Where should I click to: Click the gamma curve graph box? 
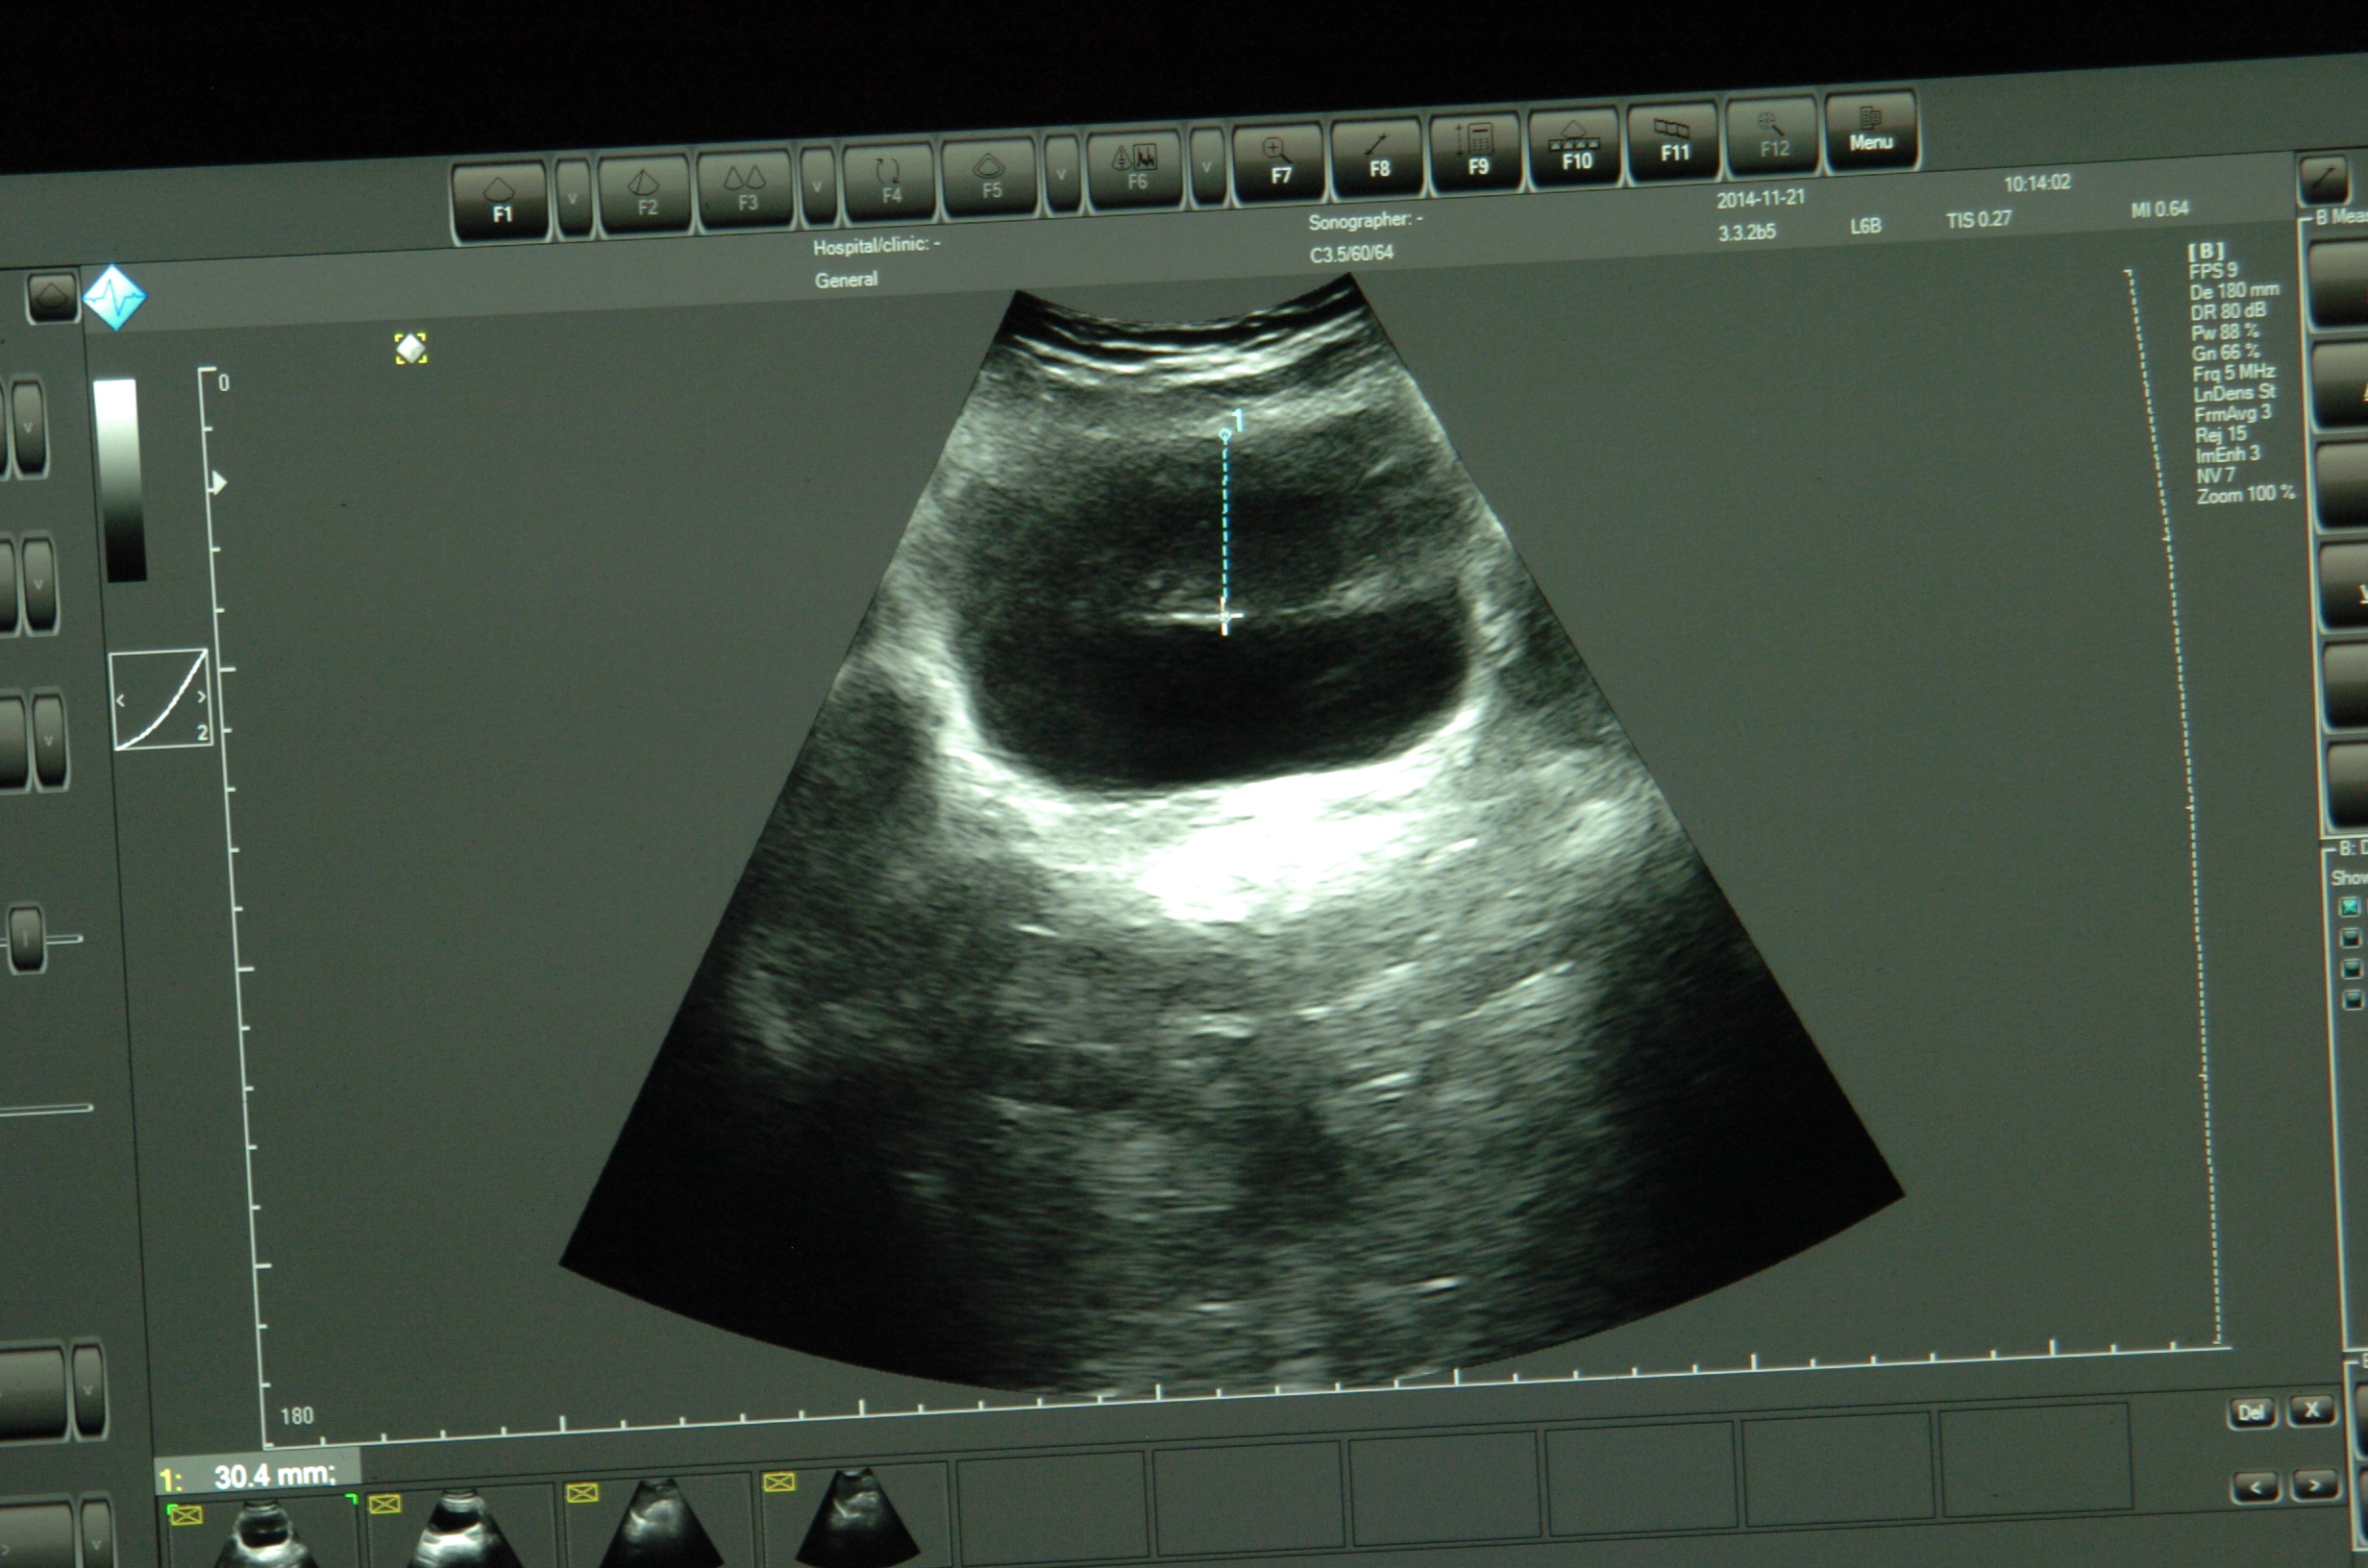(160, 699)
